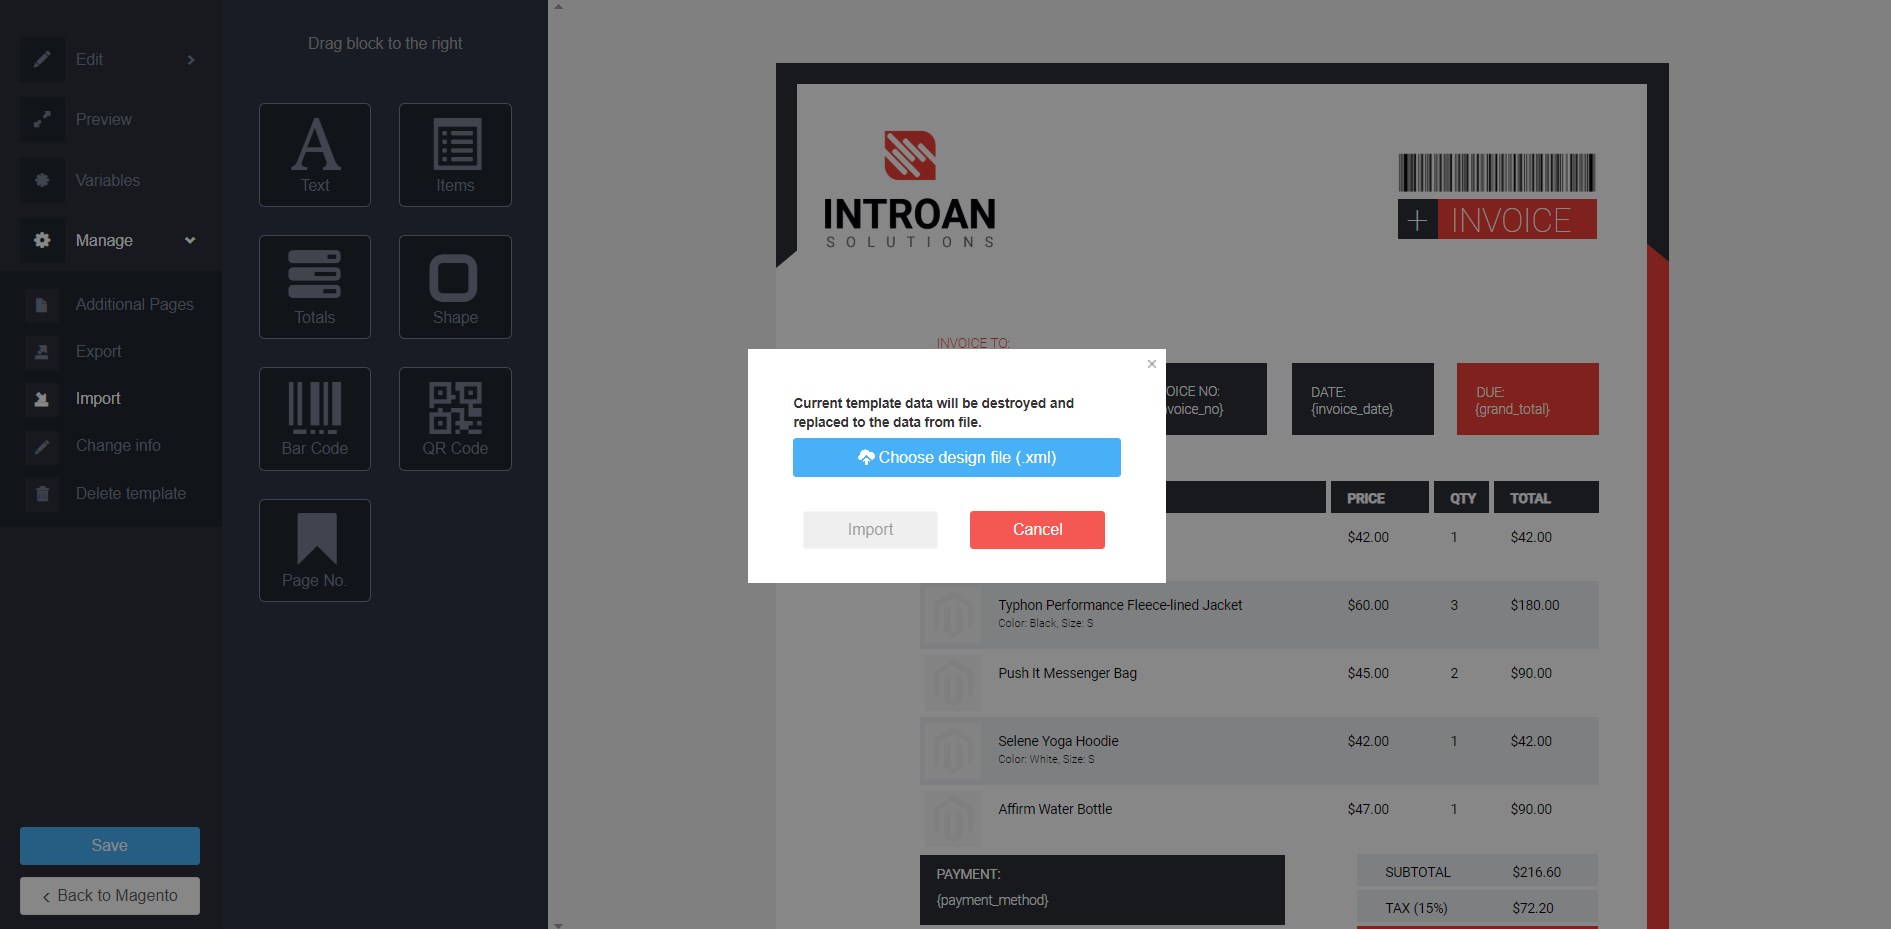Close the import dialog with X
The height and width of the screenshot is (929, 1891).
[1151, 364]
